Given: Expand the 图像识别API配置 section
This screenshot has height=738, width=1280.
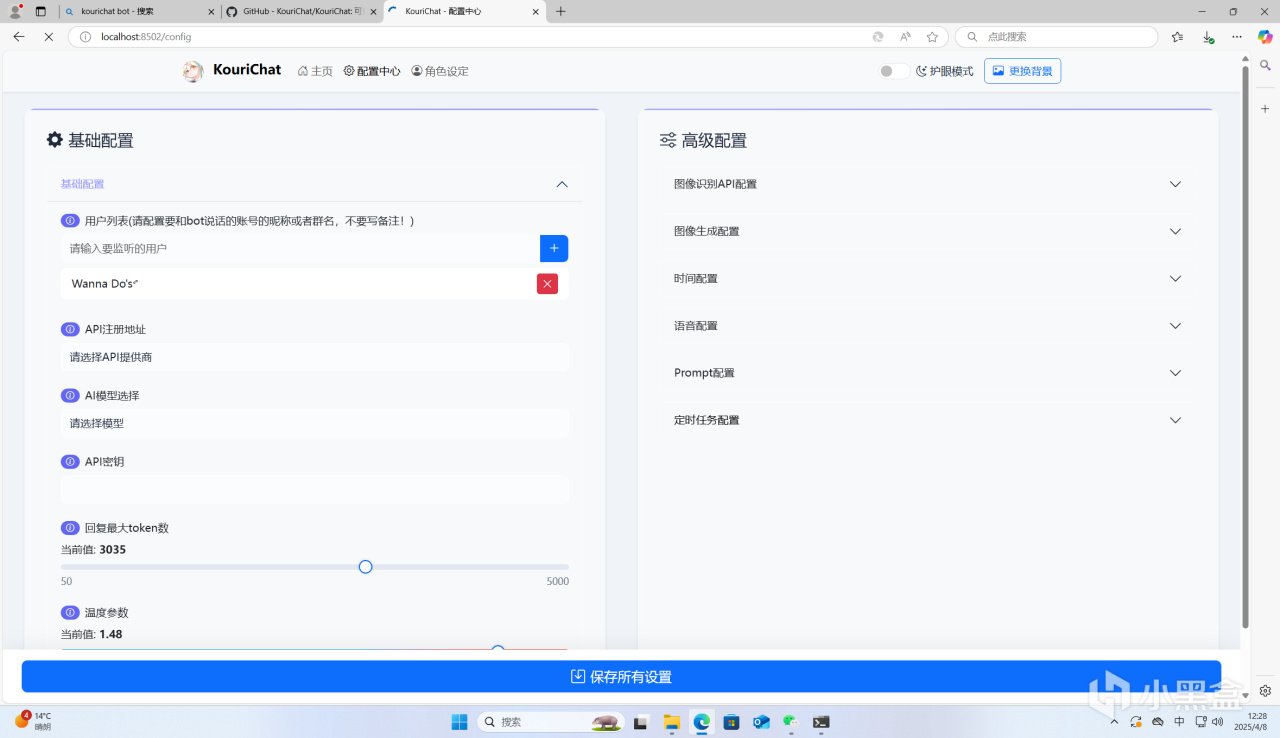Looking at the screenshot, I should (928, 184).
